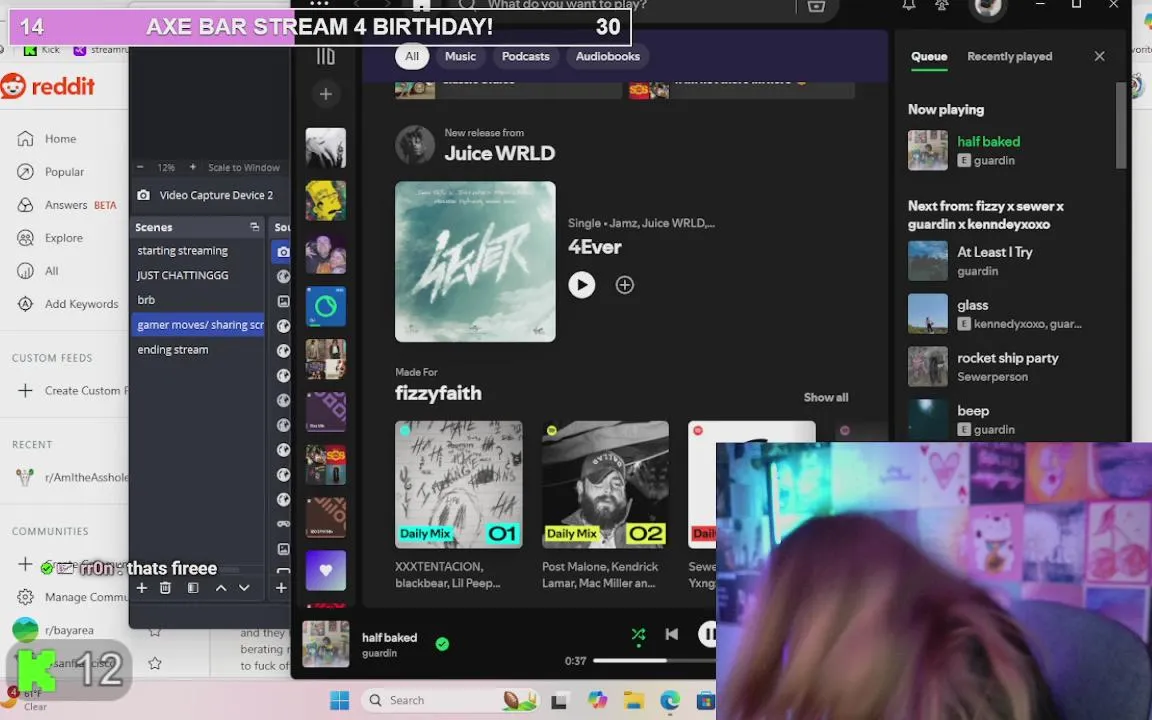Click Add Keywords in Reddit sidebar
Screen dimensions: 1152x720
point(67,304)
